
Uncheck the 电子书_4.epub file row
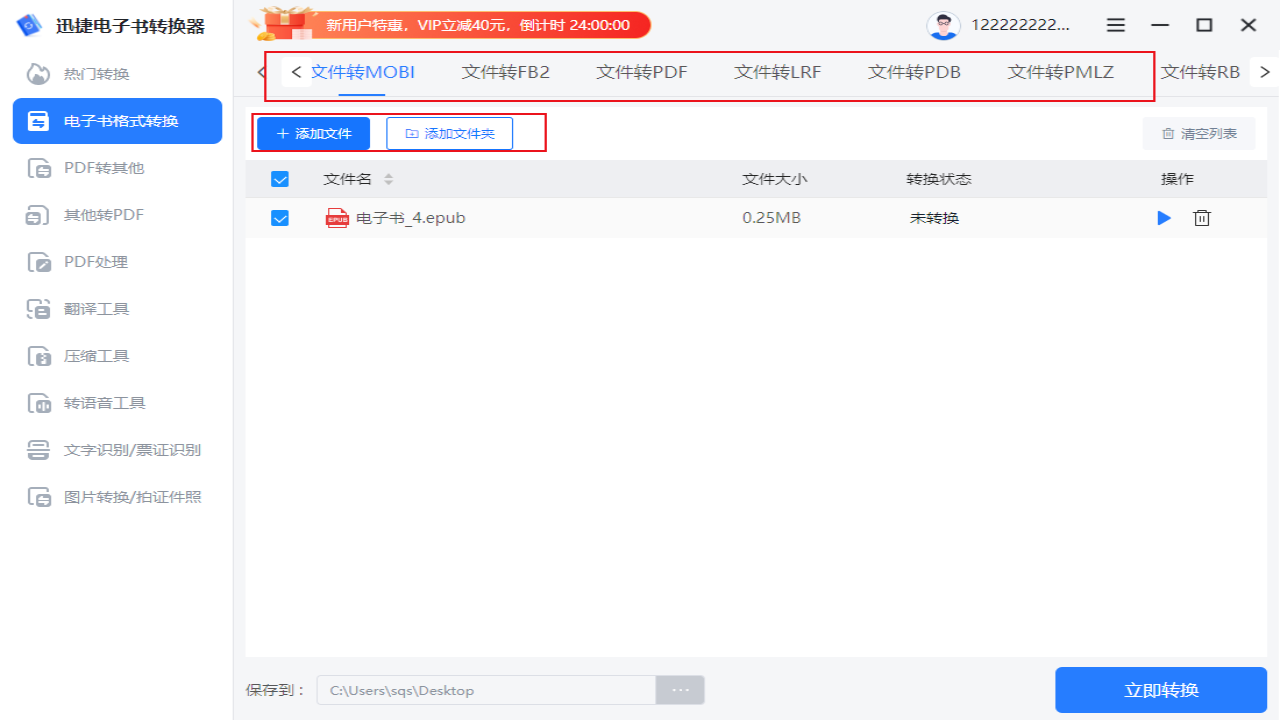pos(280,217)
